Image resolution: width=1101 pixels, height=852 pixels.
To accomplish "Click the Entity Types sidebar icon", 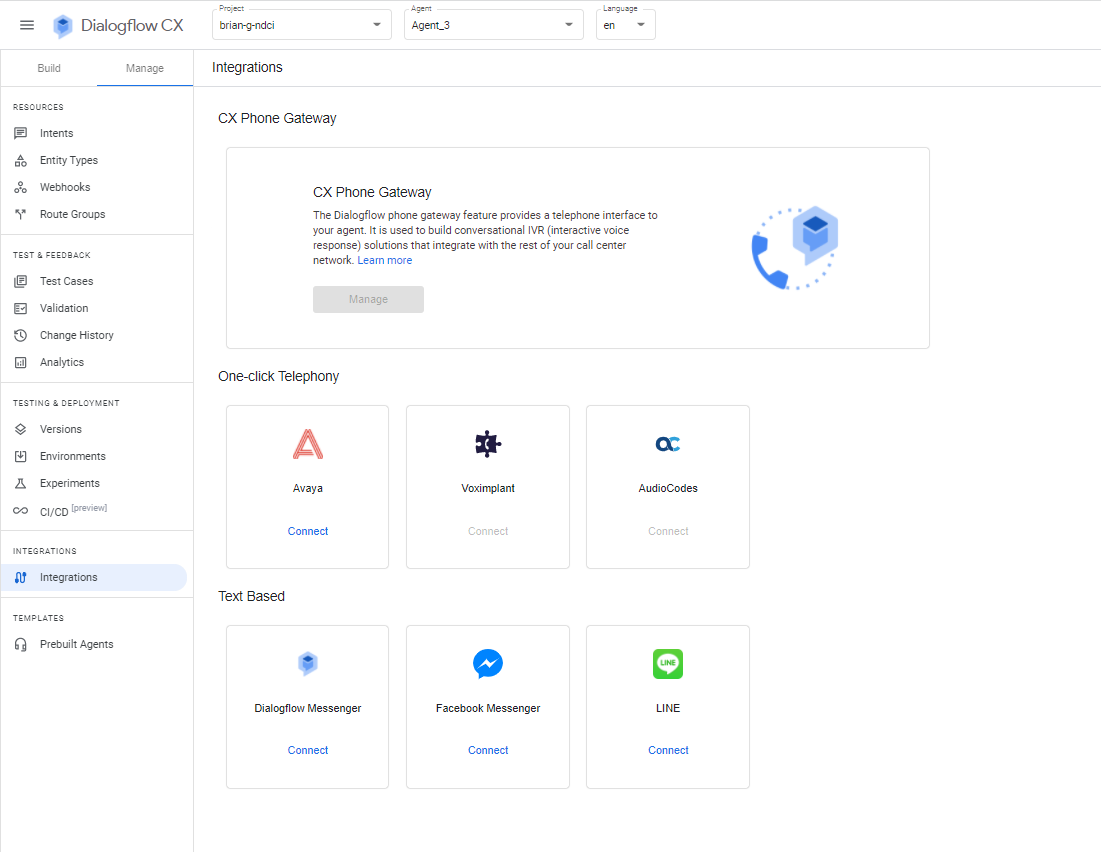I will point(21,160).
